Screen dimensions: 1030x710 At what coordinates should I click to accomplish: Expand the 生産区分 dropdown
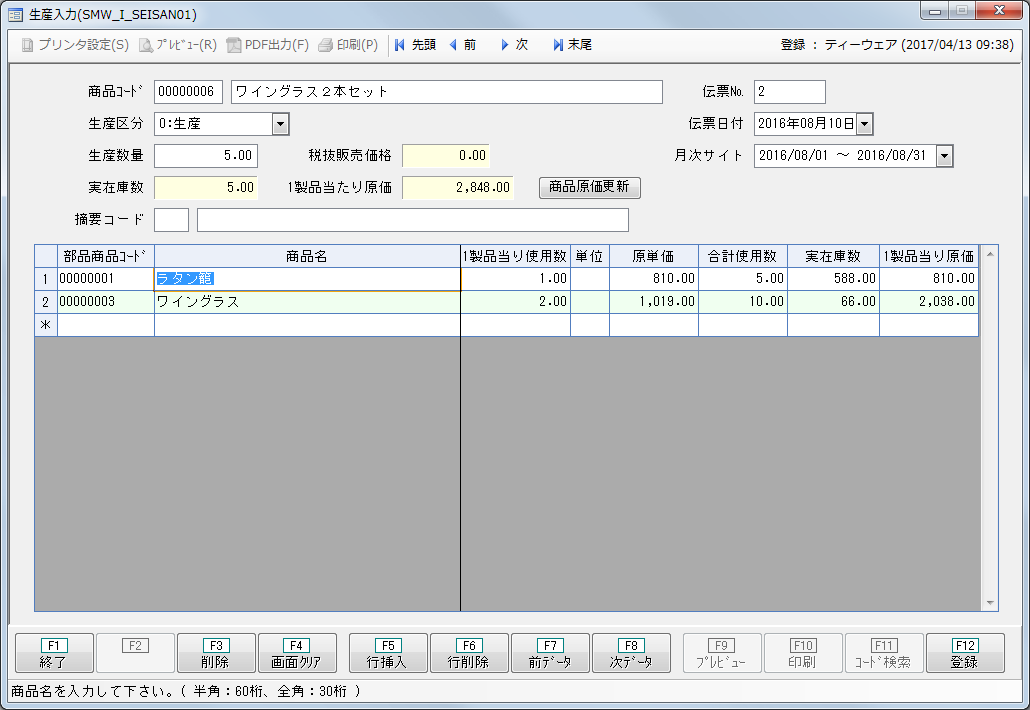(x=281, y=124)
